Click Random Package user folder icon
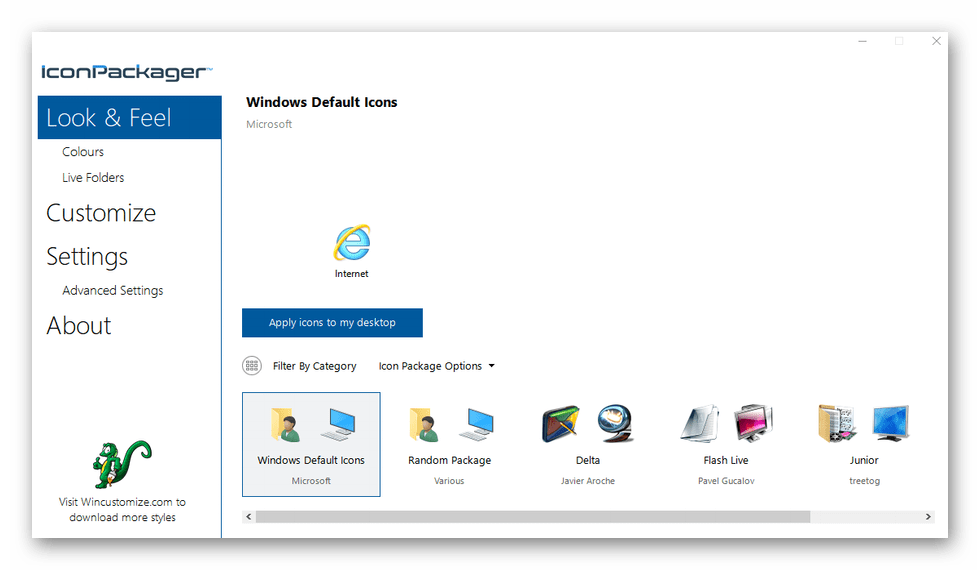The height and width of the screenshot is (570, 980). click(x=423, y=424)
